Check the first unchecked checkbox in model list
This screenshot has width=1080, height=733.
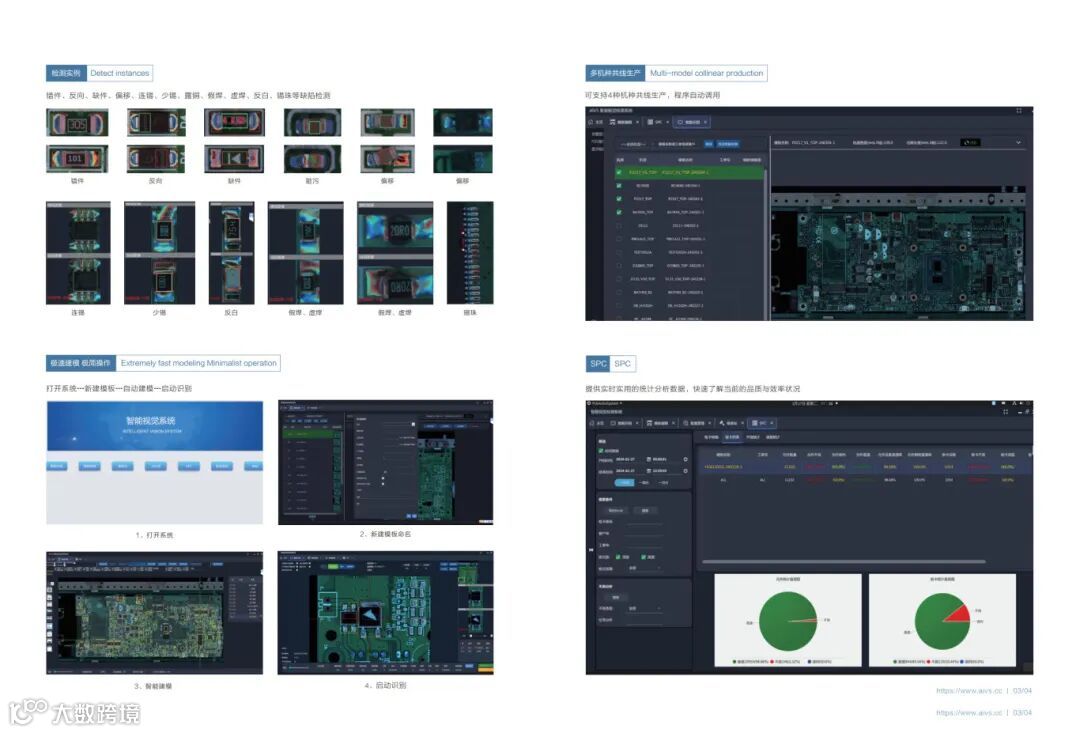pos(619,226)
